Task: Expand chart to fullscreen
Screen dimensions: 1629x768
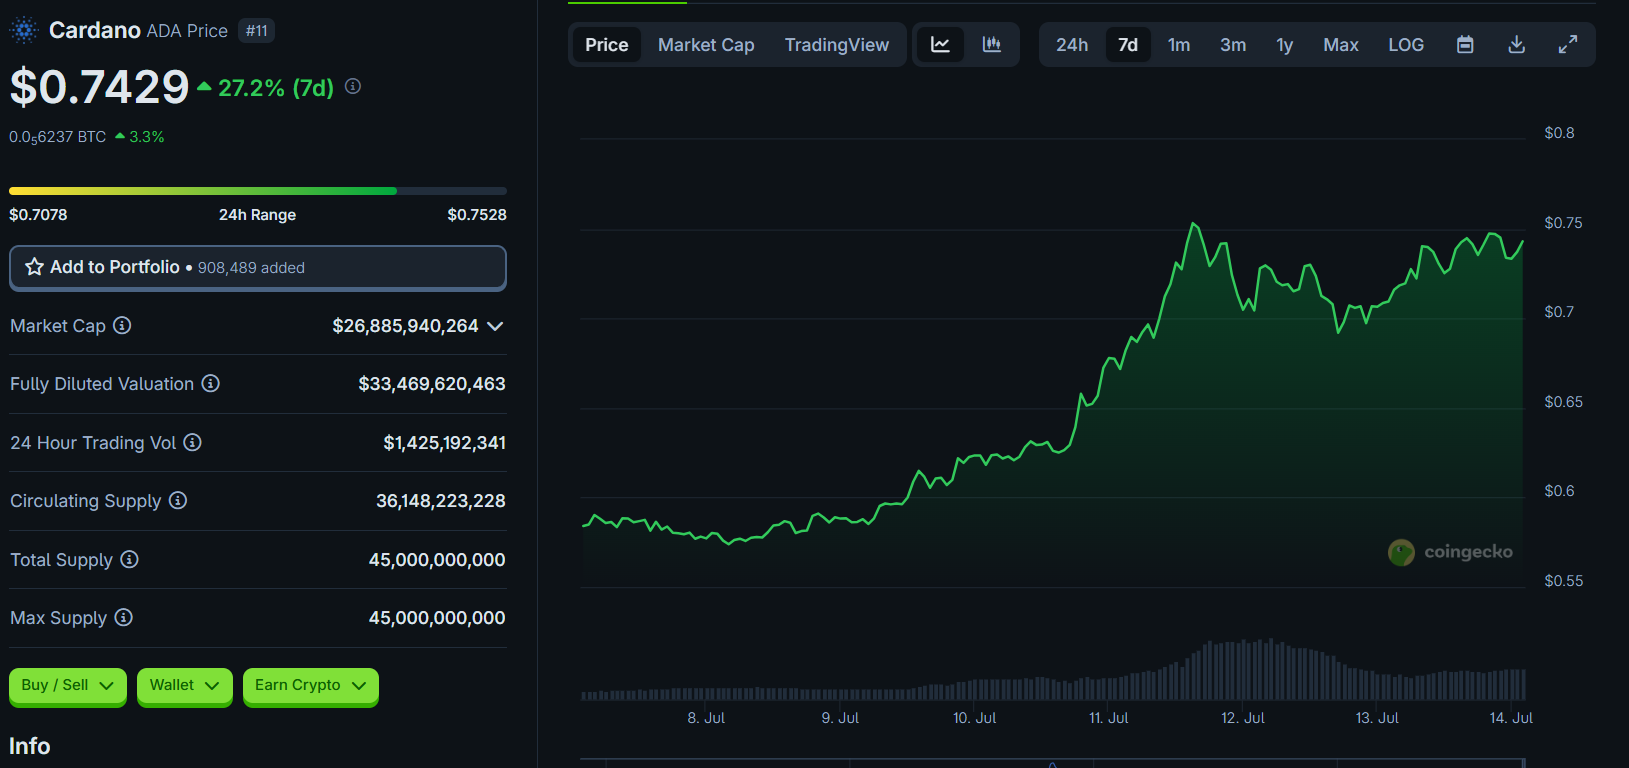Action: (1568, 44)
